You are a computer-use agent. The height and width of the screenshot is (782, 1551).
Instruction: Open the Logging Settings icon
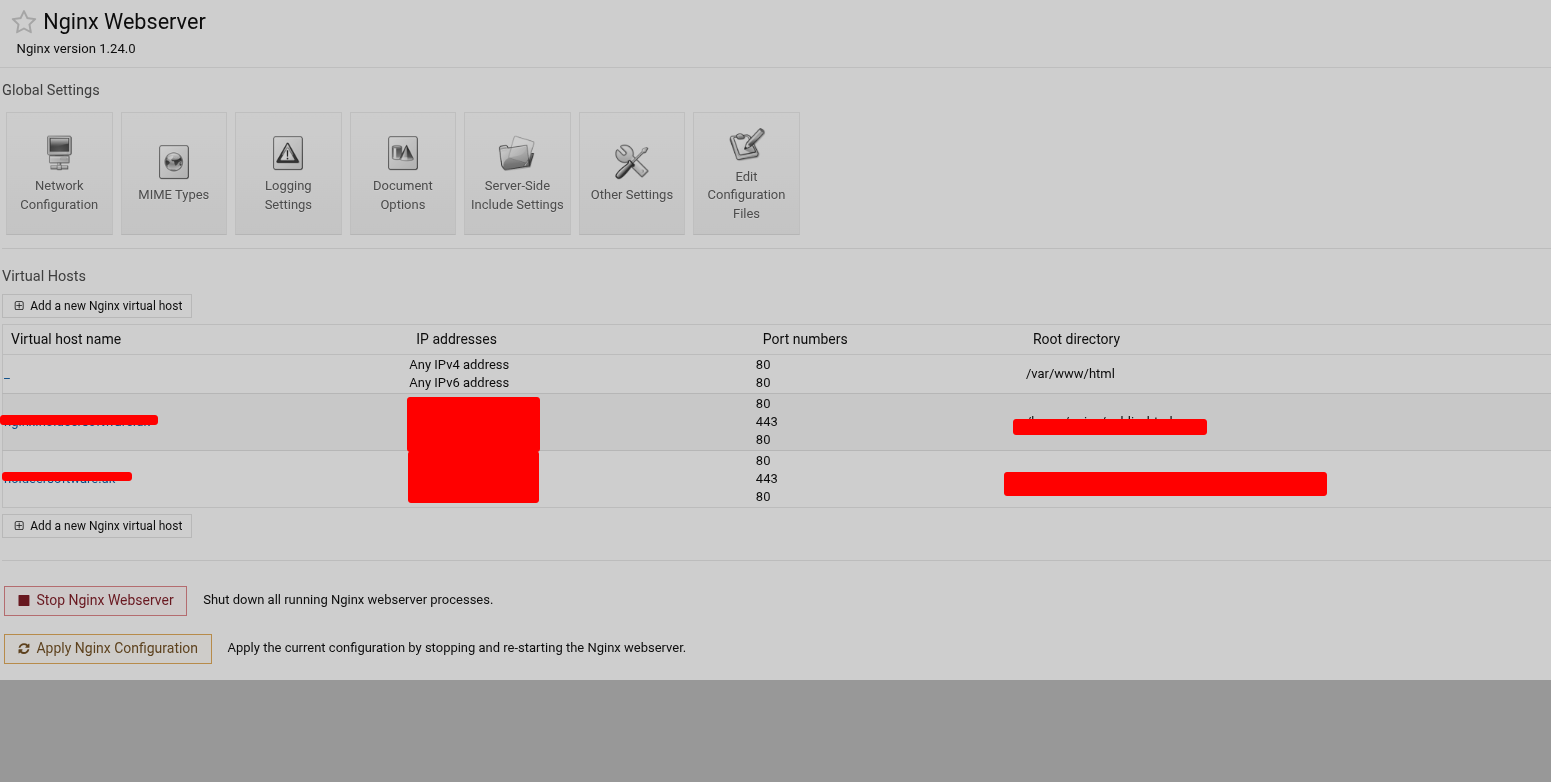tap(288, 173)
